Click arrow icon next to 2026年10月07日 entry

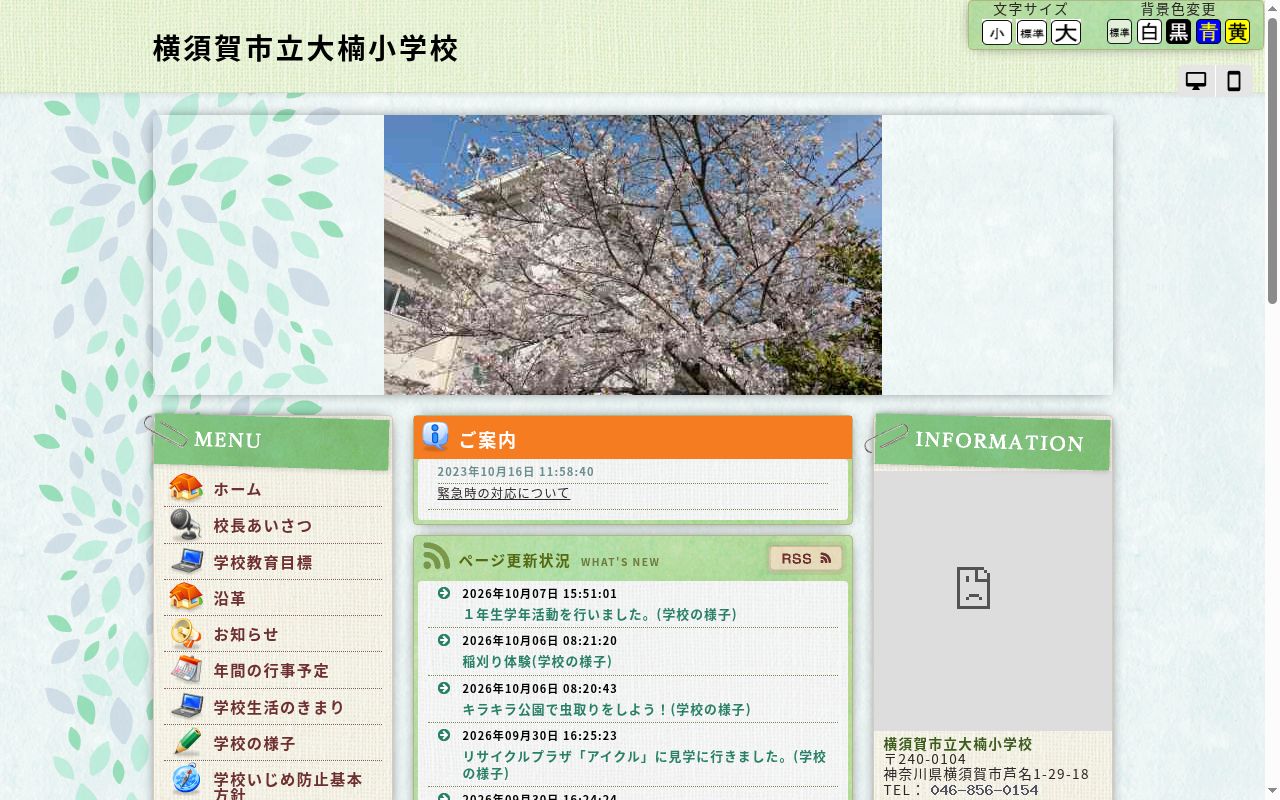(x=444, y=593)
